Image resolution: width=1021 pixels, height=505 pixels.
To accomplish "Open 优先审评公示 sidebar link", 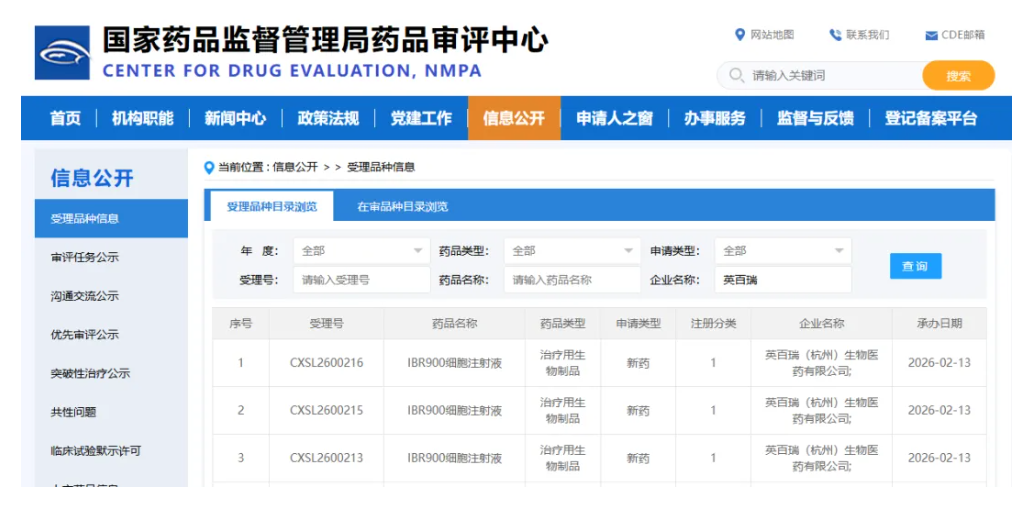I will point(85,335).
